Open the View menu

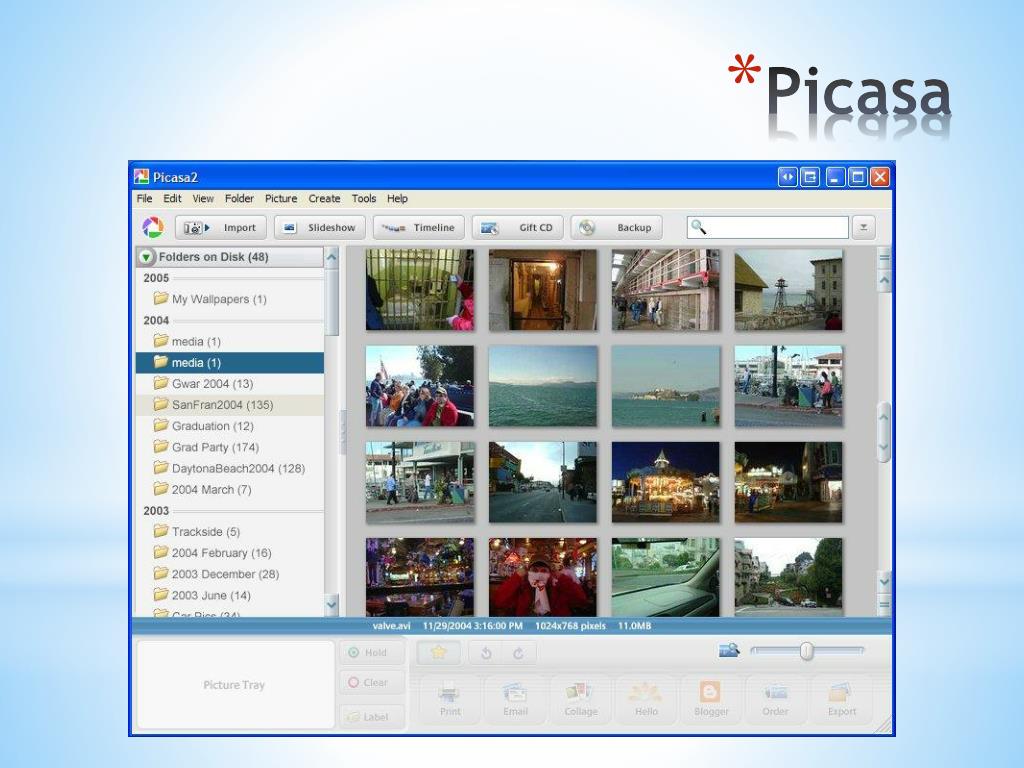[x=203, y=199]
